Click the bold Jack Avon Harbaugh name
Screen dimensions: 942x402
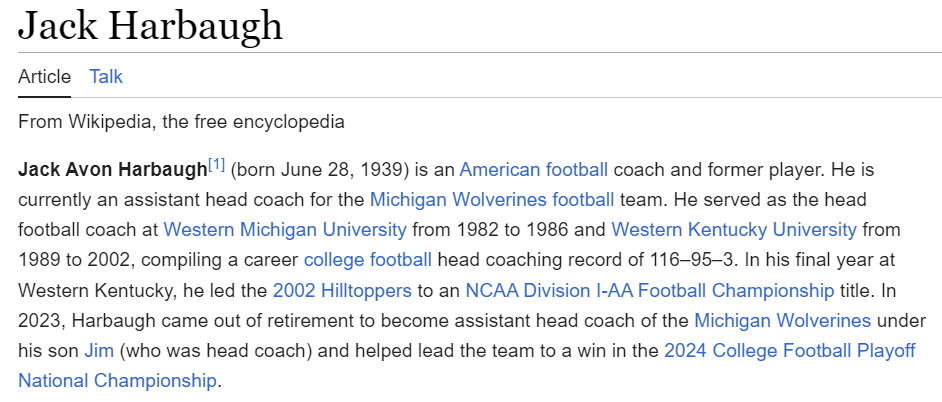coord(112,170)
